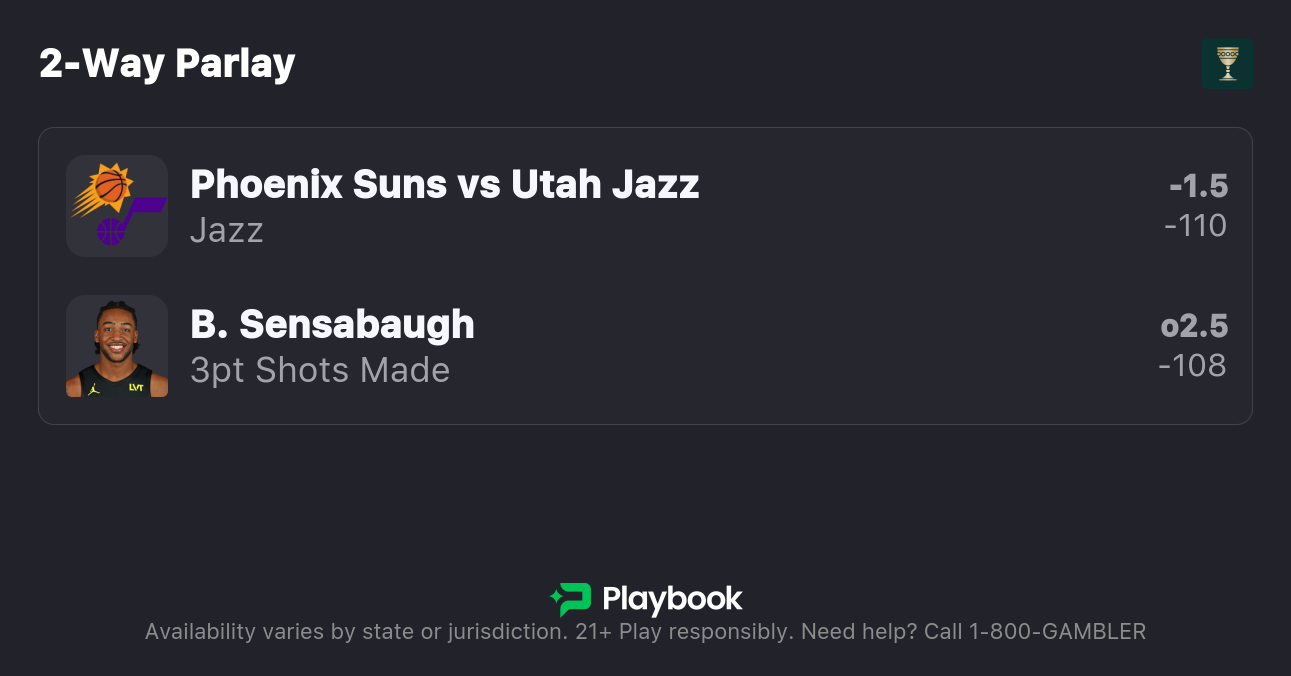Click the 3pt Shots Made label
Screen dimensions: 1291x676
tap(320, 370)
